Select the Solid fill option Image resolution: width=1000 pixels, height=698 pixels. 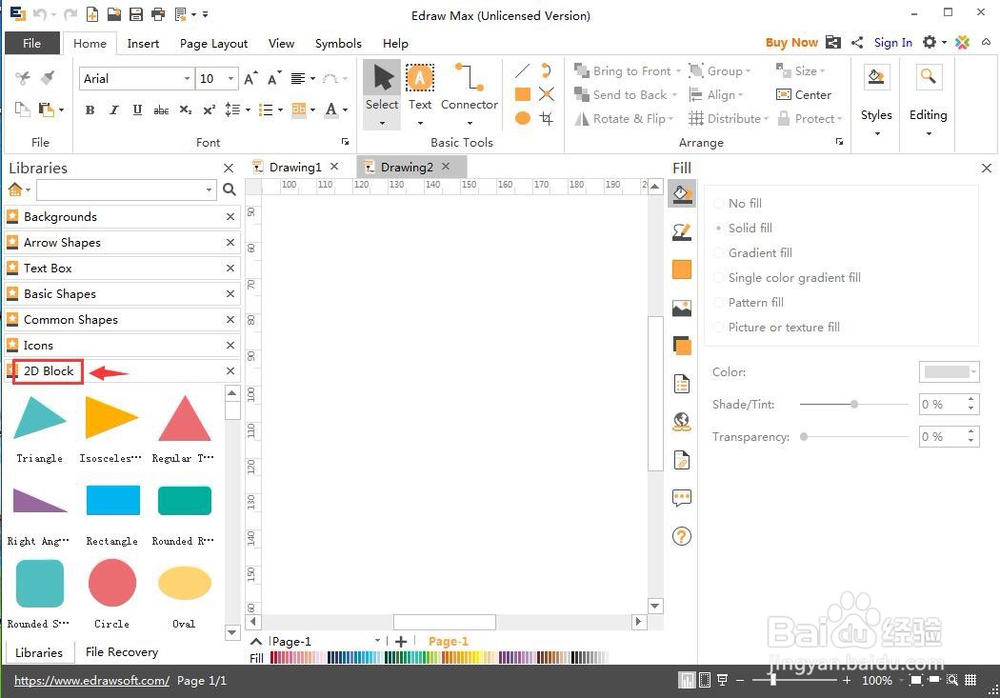coord(743,228)
